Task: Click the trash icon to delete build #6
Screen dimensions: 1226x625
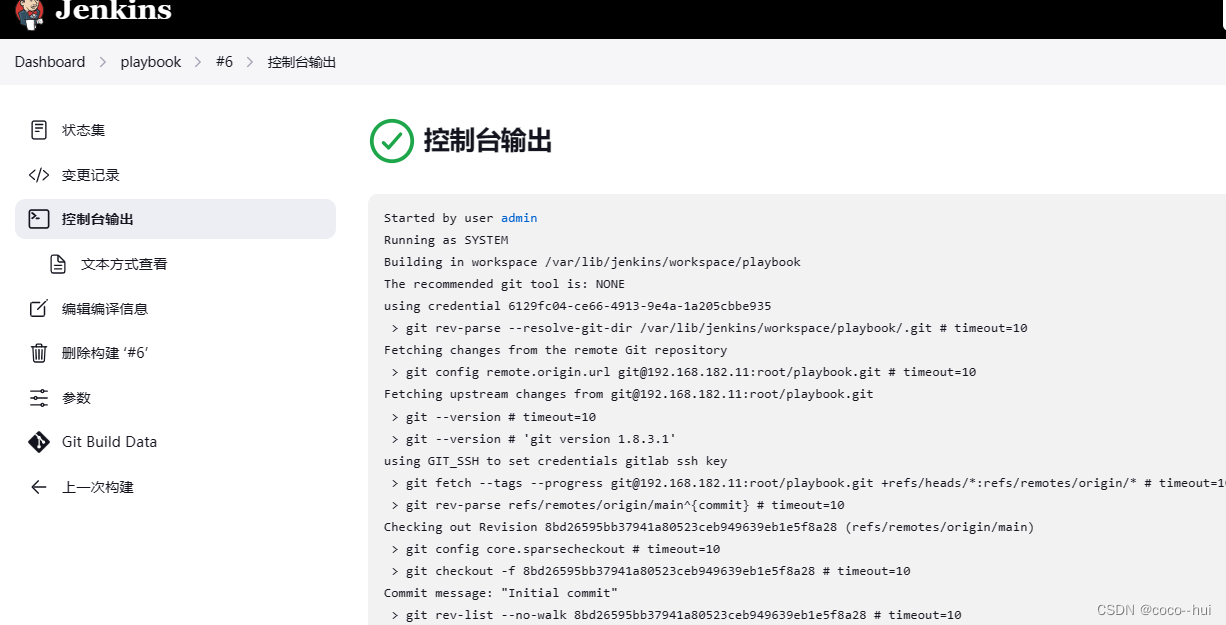Action: pos(38,352)
